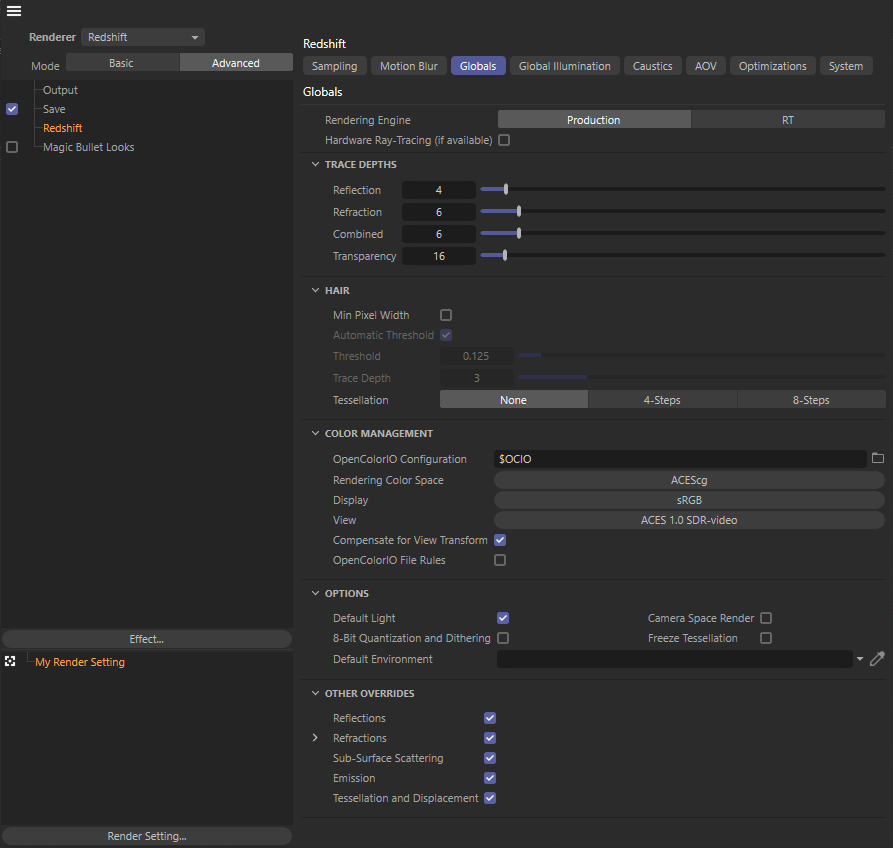Uncheck the Emission override
This screenshot has height=848, width=893.
click(490, 777)
